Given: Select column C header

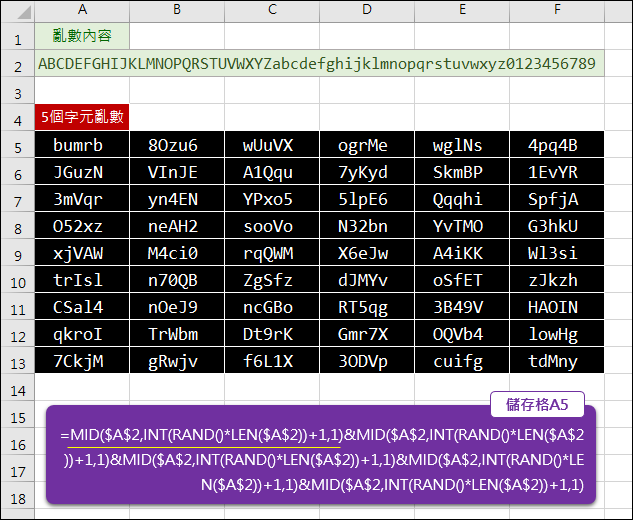Looking at the screenshot, I should click(272, 11).
